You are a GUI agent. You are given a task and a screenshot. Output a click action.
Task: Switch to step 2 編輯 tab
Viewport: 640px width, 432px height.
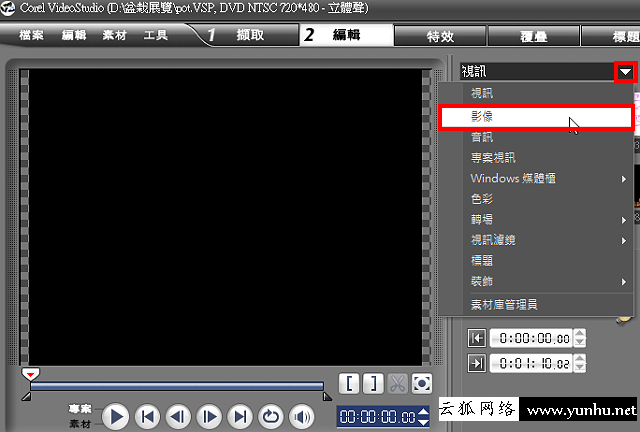tap(346, 35)
